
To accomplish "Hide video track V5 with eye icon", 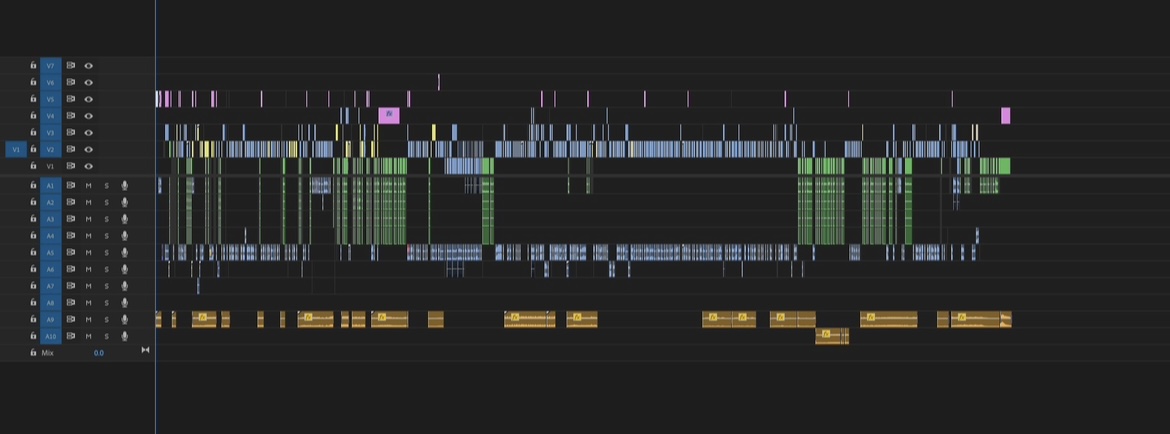I will tap(88, 99).
